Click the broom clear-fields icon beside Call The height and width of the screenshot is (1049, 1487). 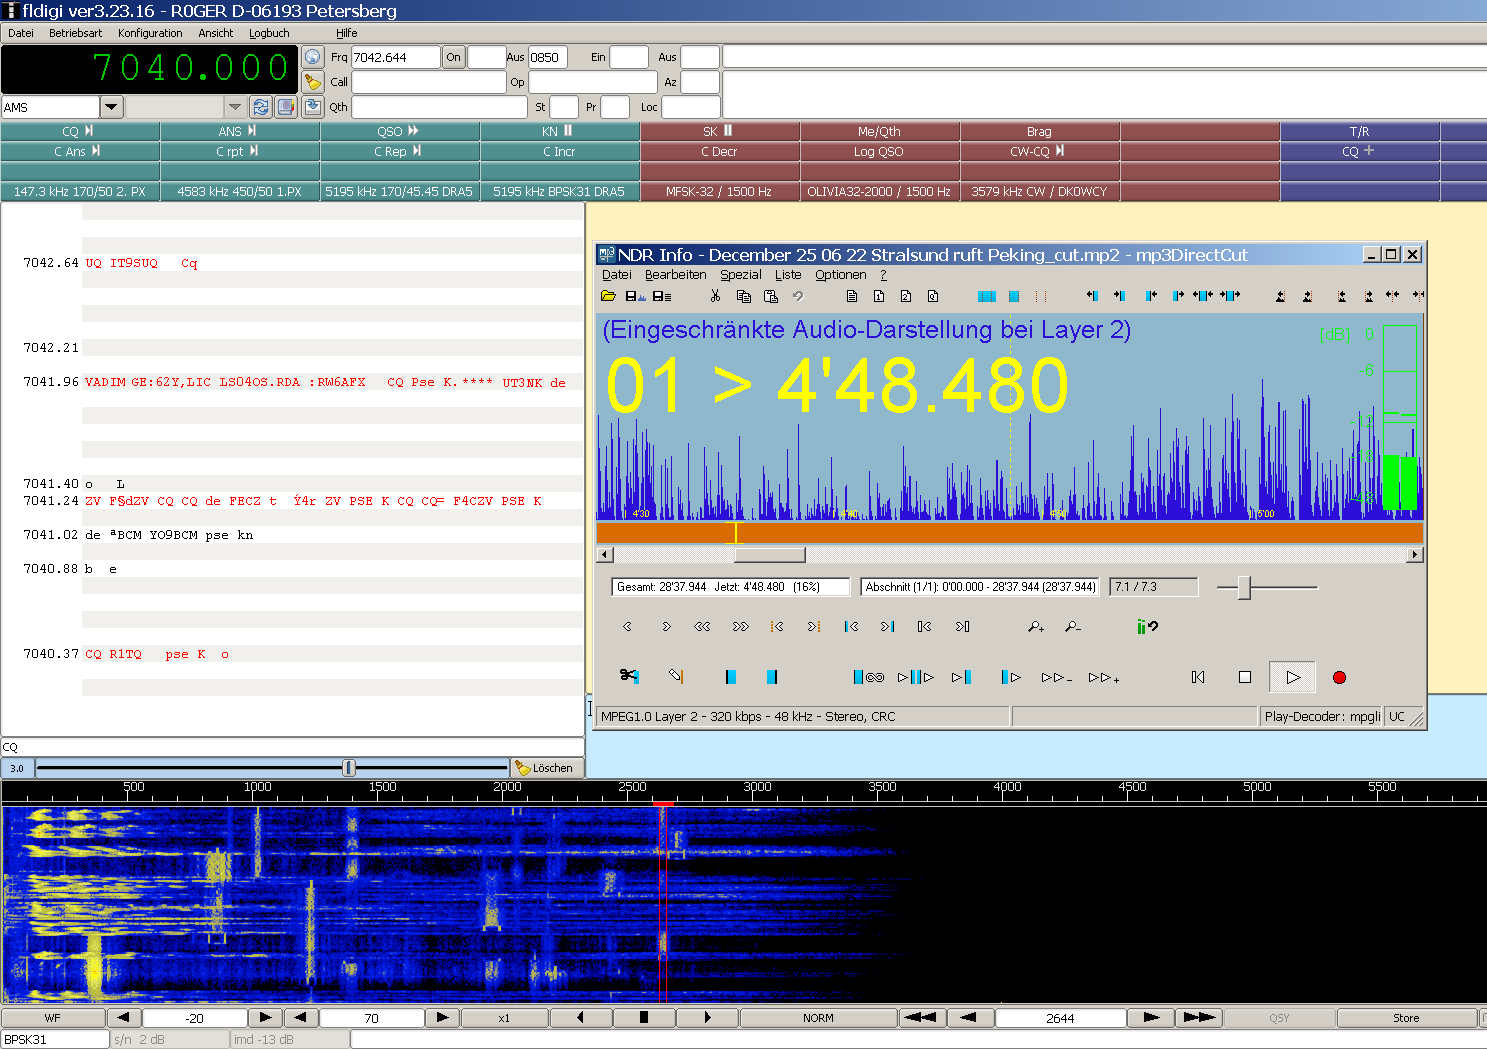313,82
